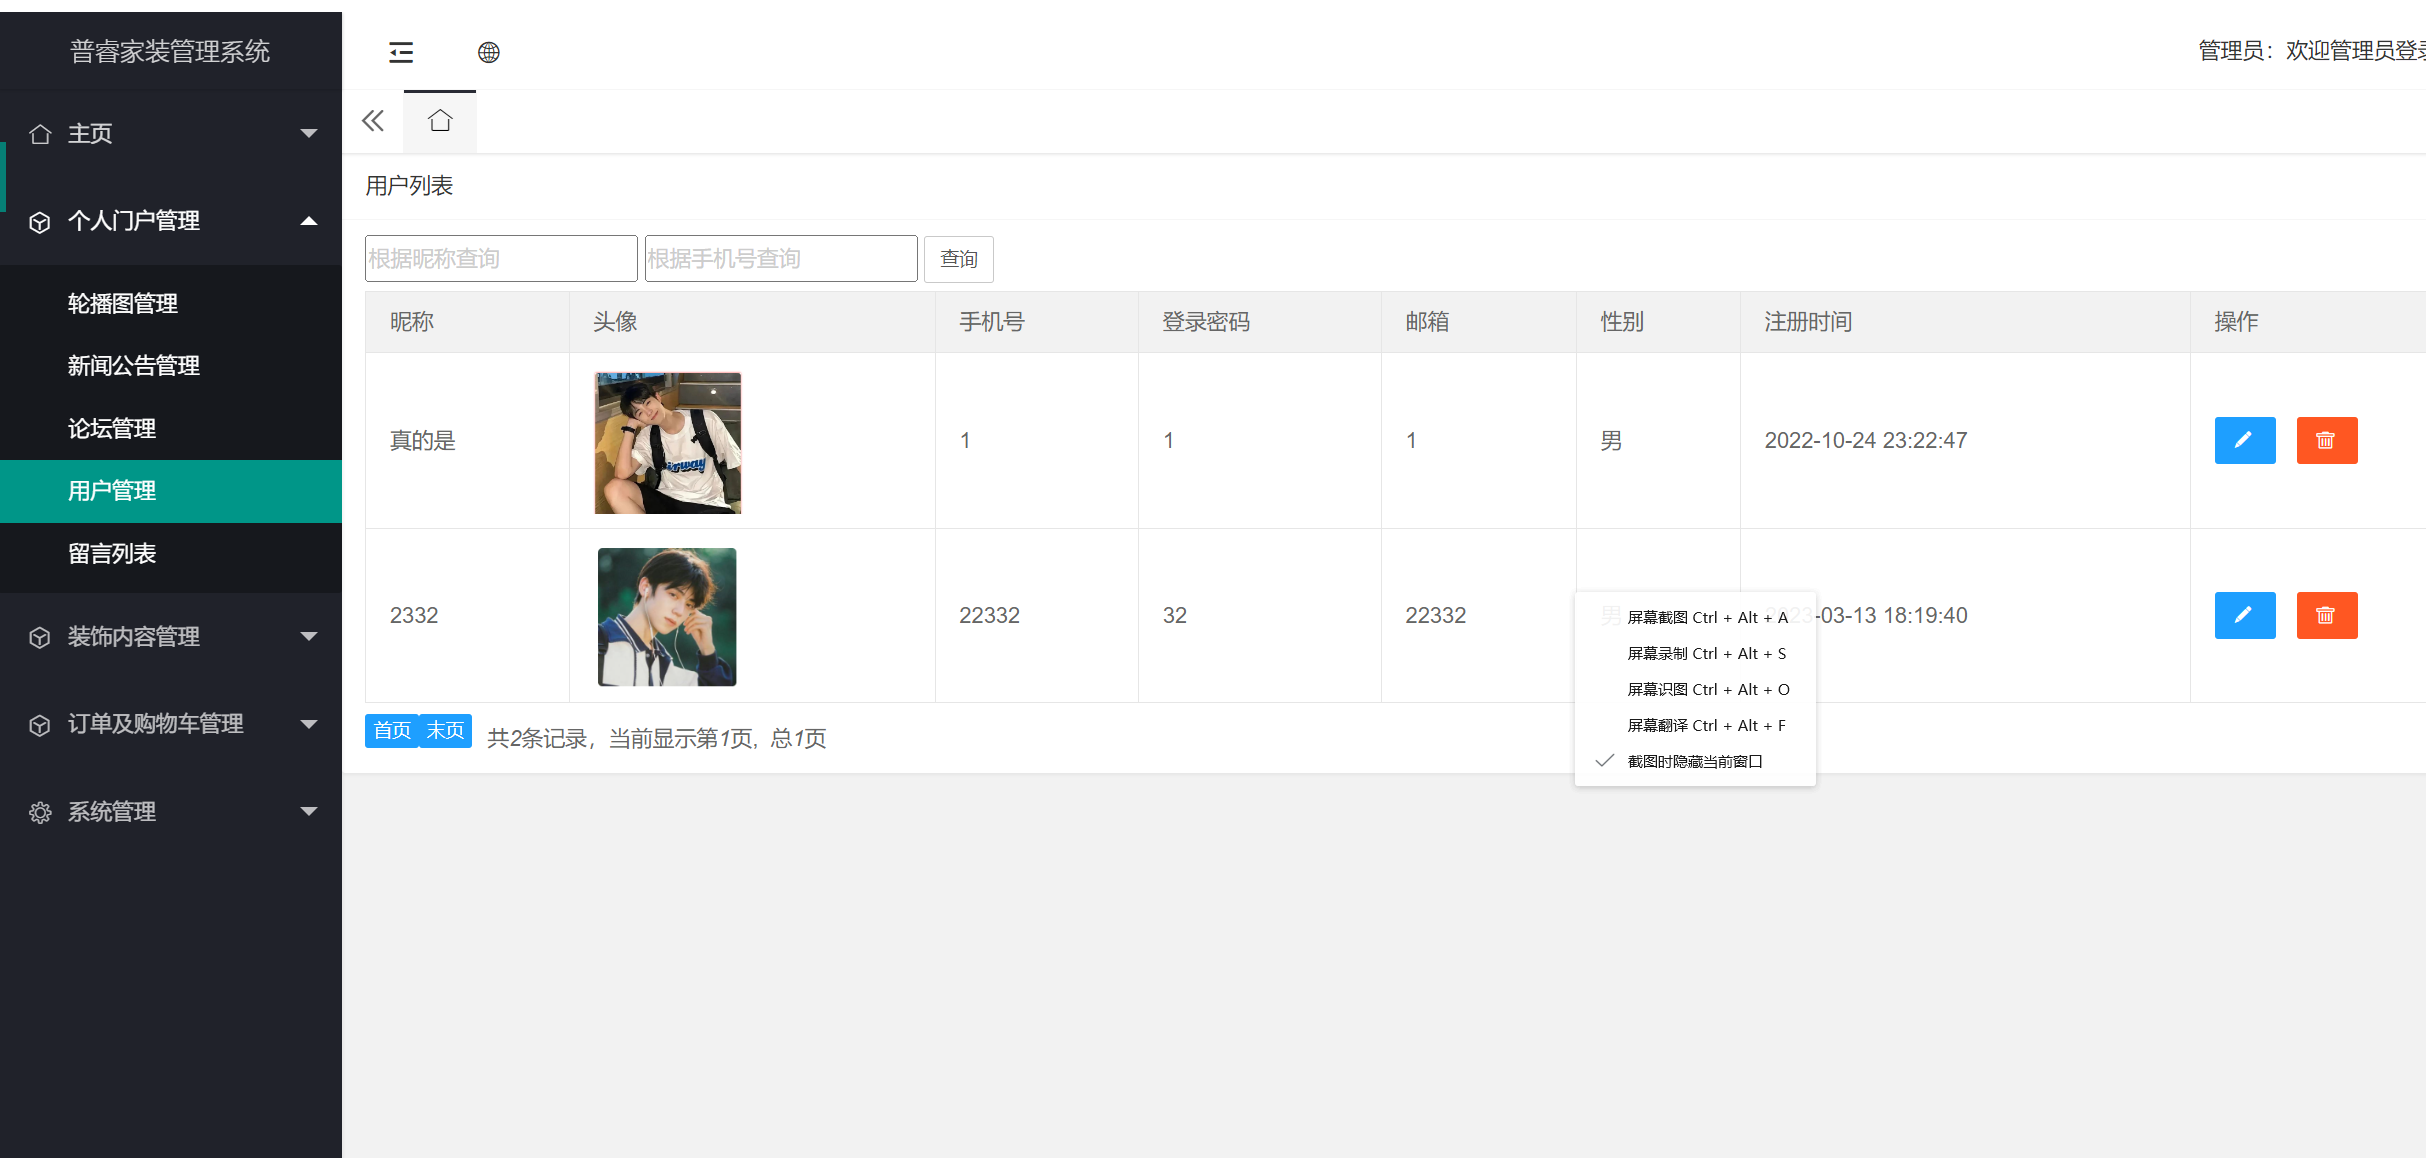Click the cube icon beside 个人门户管理
The height and width of the screenshot is (1158, 2426).
40,222
